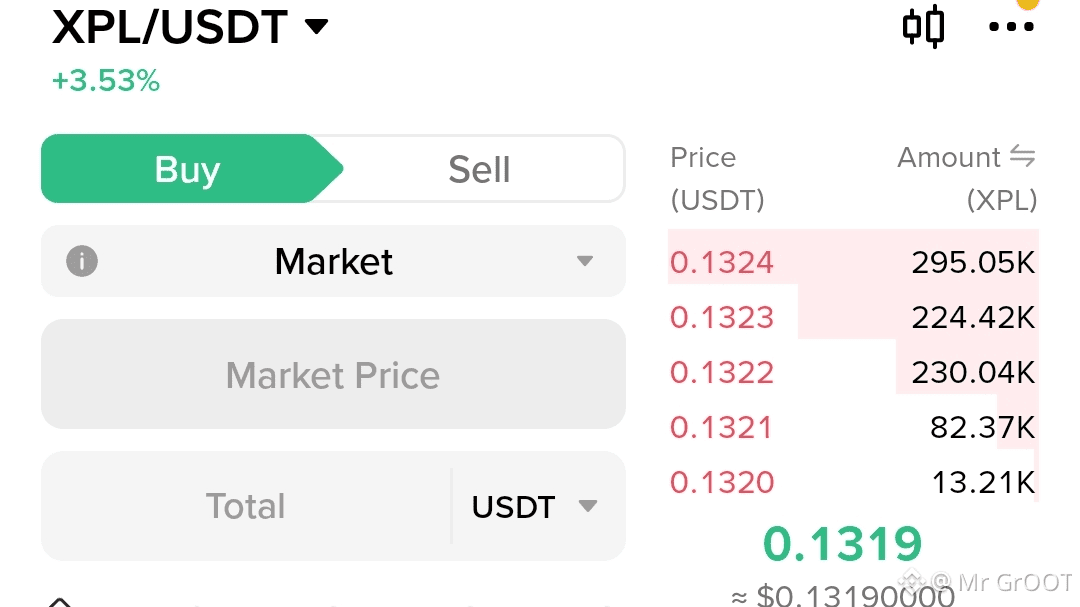Click the order type info icon
The height and width of the screenshot is (607, 1080).
pos(81,262)
